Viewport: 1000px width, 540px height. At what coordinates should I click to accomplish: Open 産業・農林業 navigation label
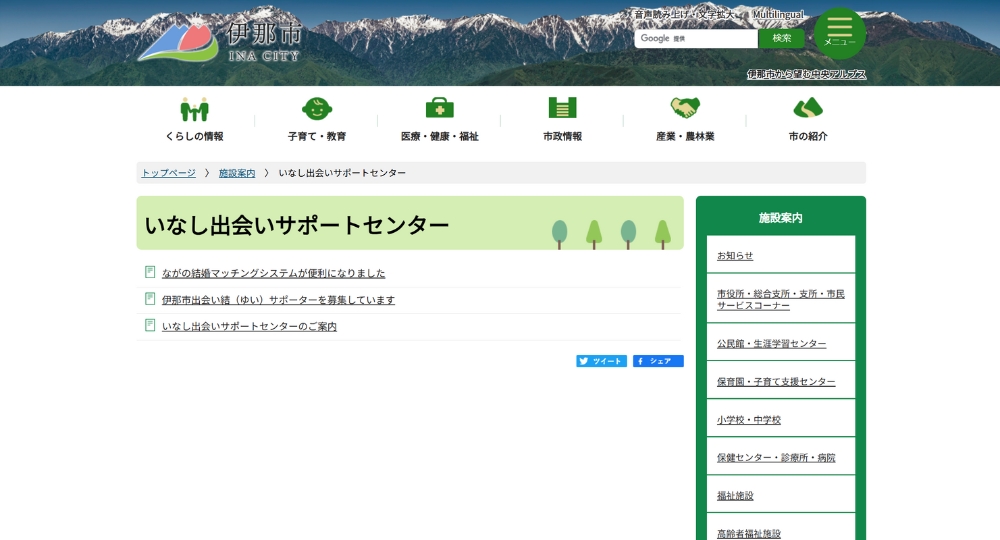point(685,136)
